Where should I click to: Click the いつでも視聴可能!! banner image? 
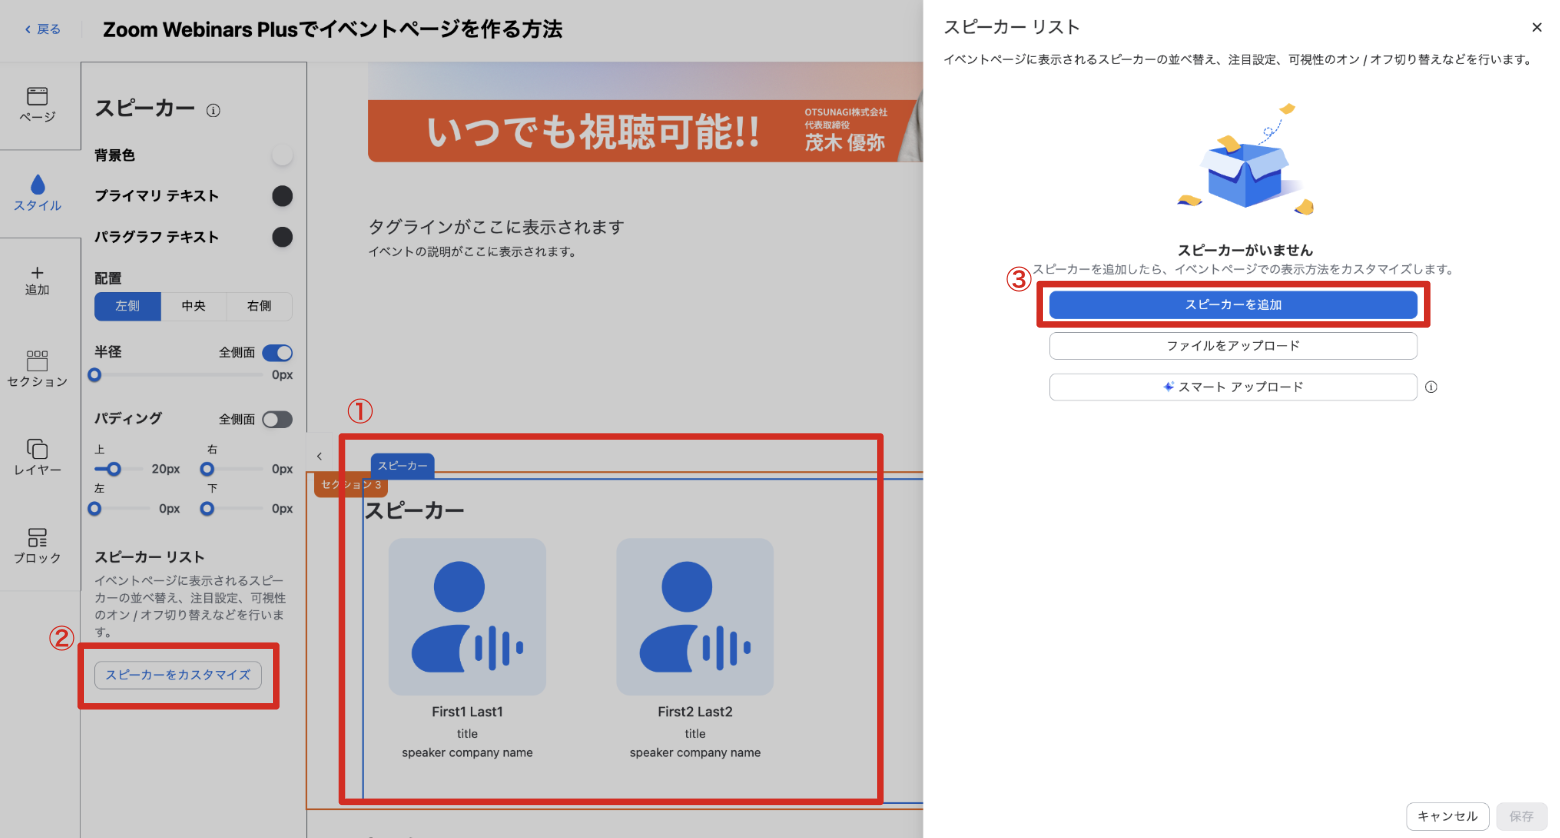click(x=645, y=112)
